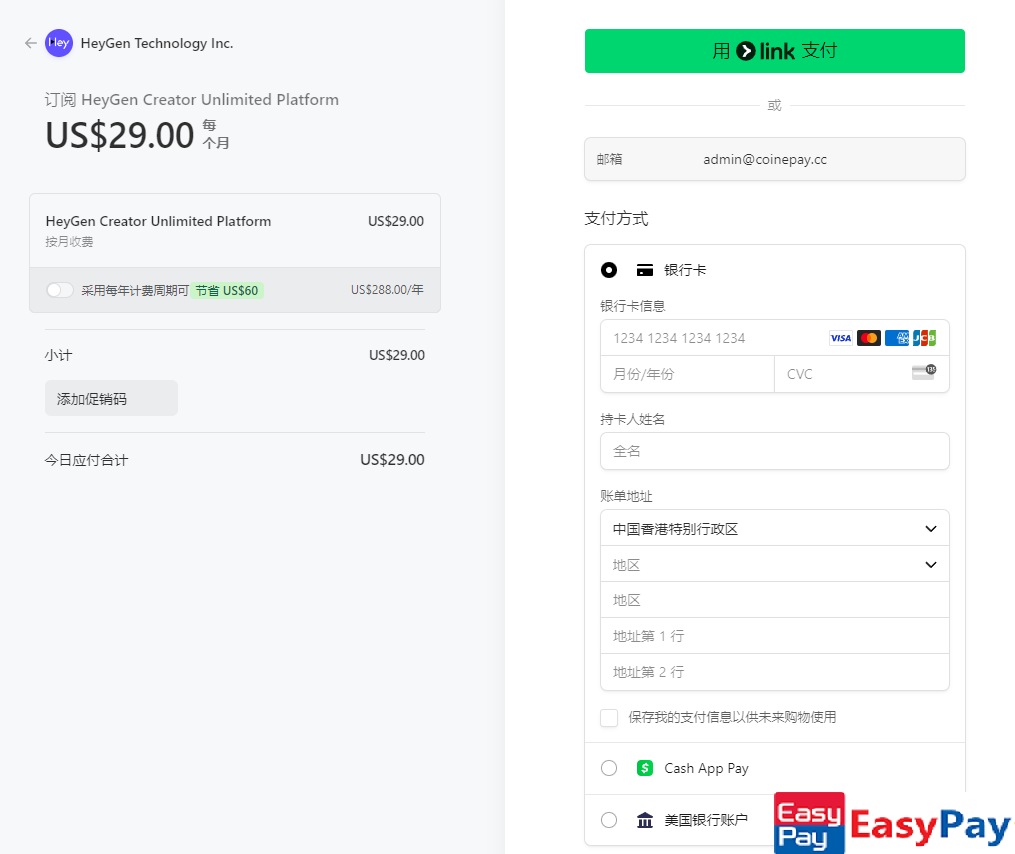Click the 支付方式 heading
The width and height of the screenshot is (1015, 854).
point(616,219)
